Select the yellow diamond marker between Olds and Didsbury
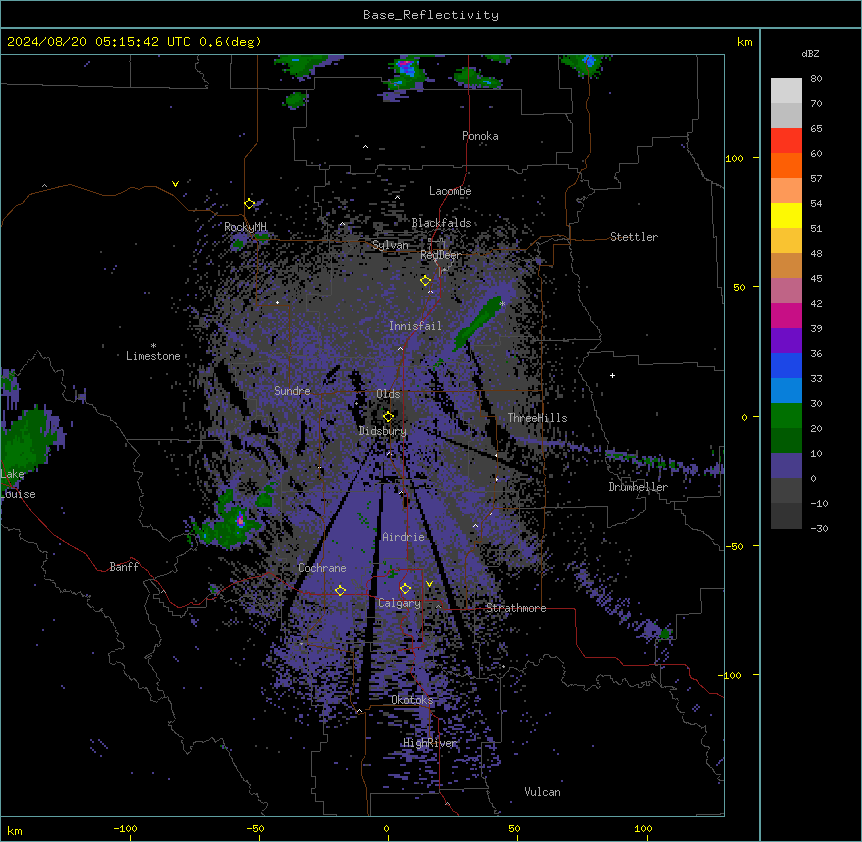 [x=389, y=417]
